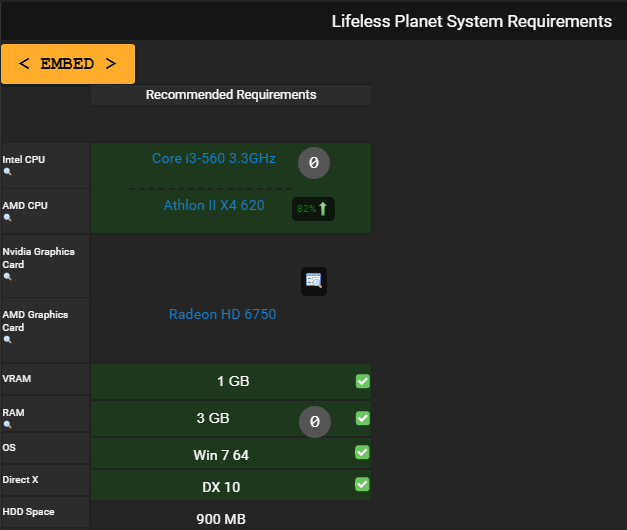Select the Recommended Requirements column header

click(x=231, y=95)
